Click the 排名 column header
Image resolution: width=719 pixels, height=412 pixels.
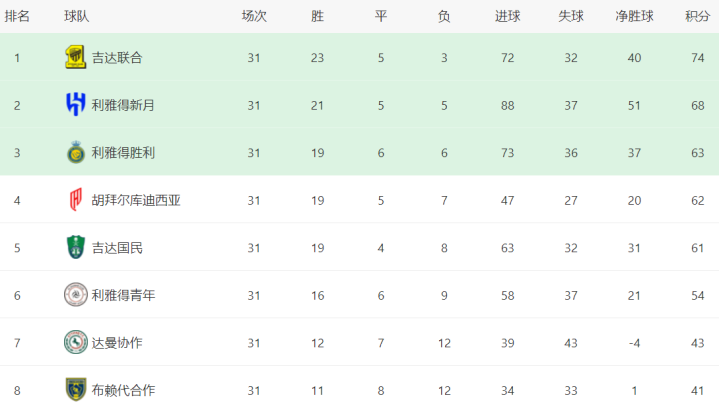click(17, 17)
